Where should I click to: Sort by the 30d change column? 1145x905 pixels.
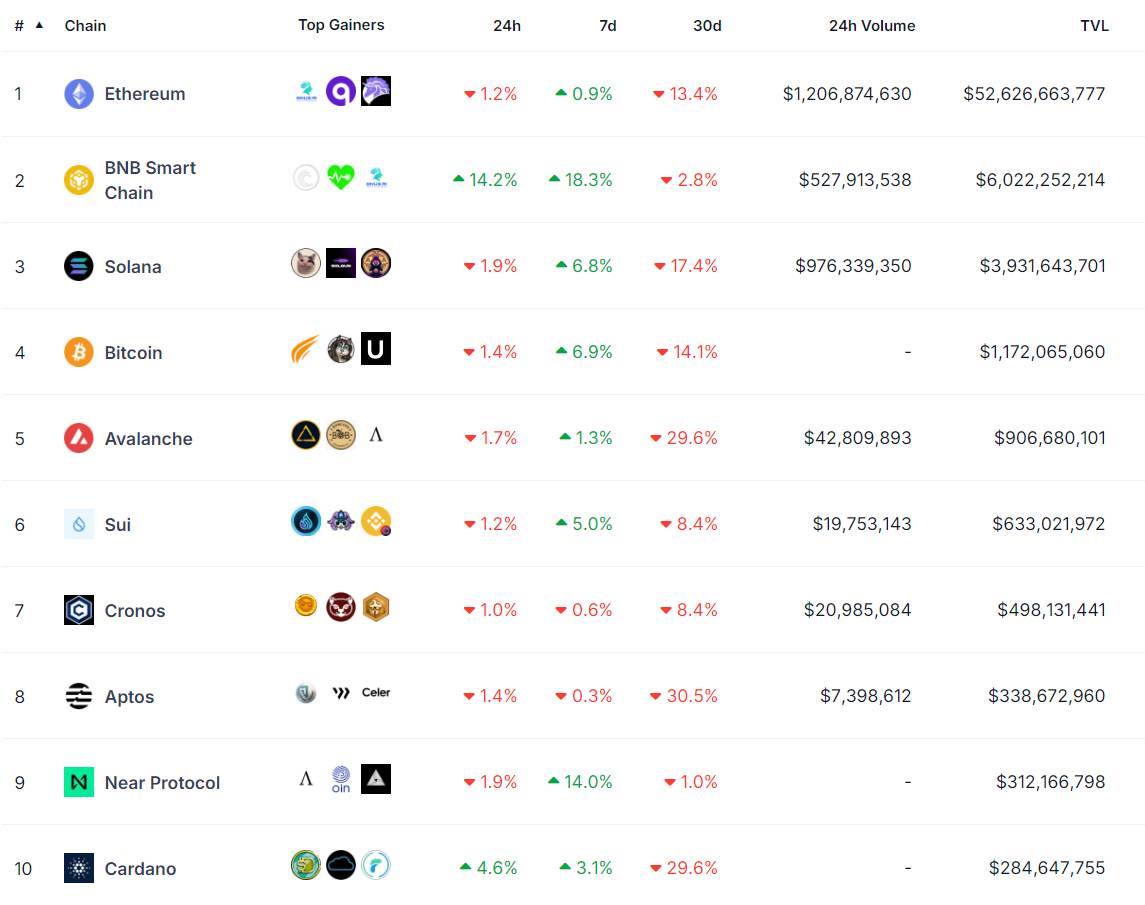707,26
